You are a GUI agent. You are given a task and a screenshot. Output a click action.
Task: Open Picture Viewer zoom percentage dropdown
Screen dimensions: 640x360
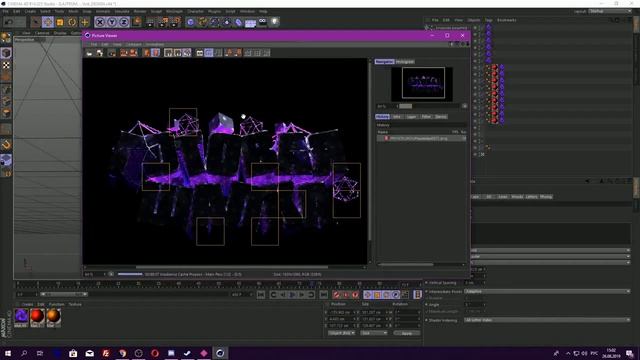pyautogui.click(x=96, y=274)
